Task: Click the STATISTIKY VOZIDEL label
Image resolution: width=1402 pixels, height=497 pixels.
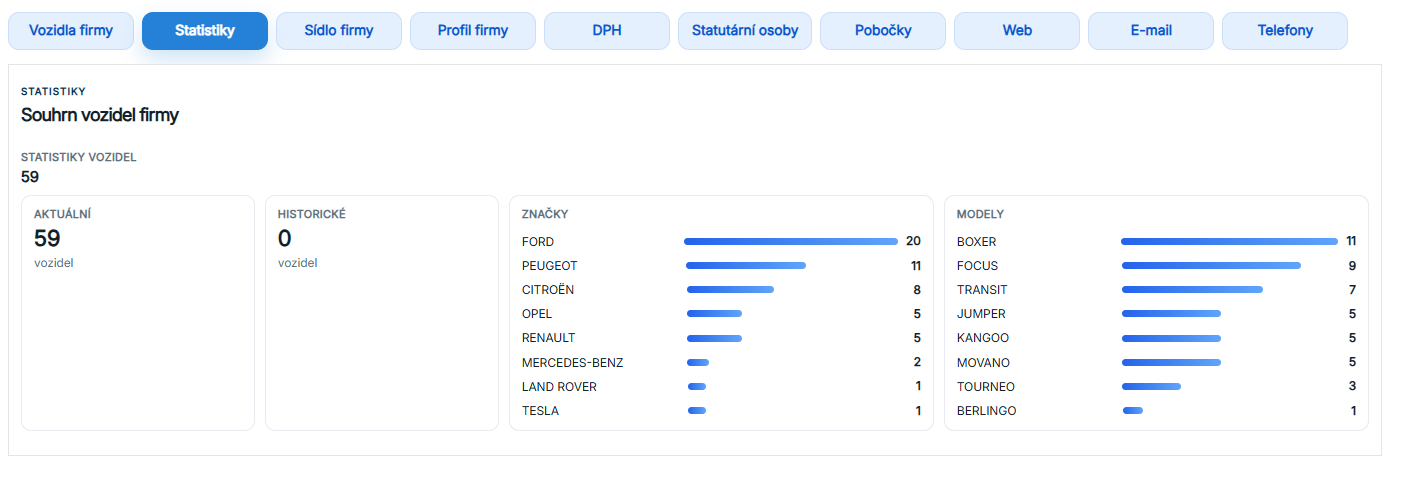Action: pyautogui.click(x=79, y=157)
